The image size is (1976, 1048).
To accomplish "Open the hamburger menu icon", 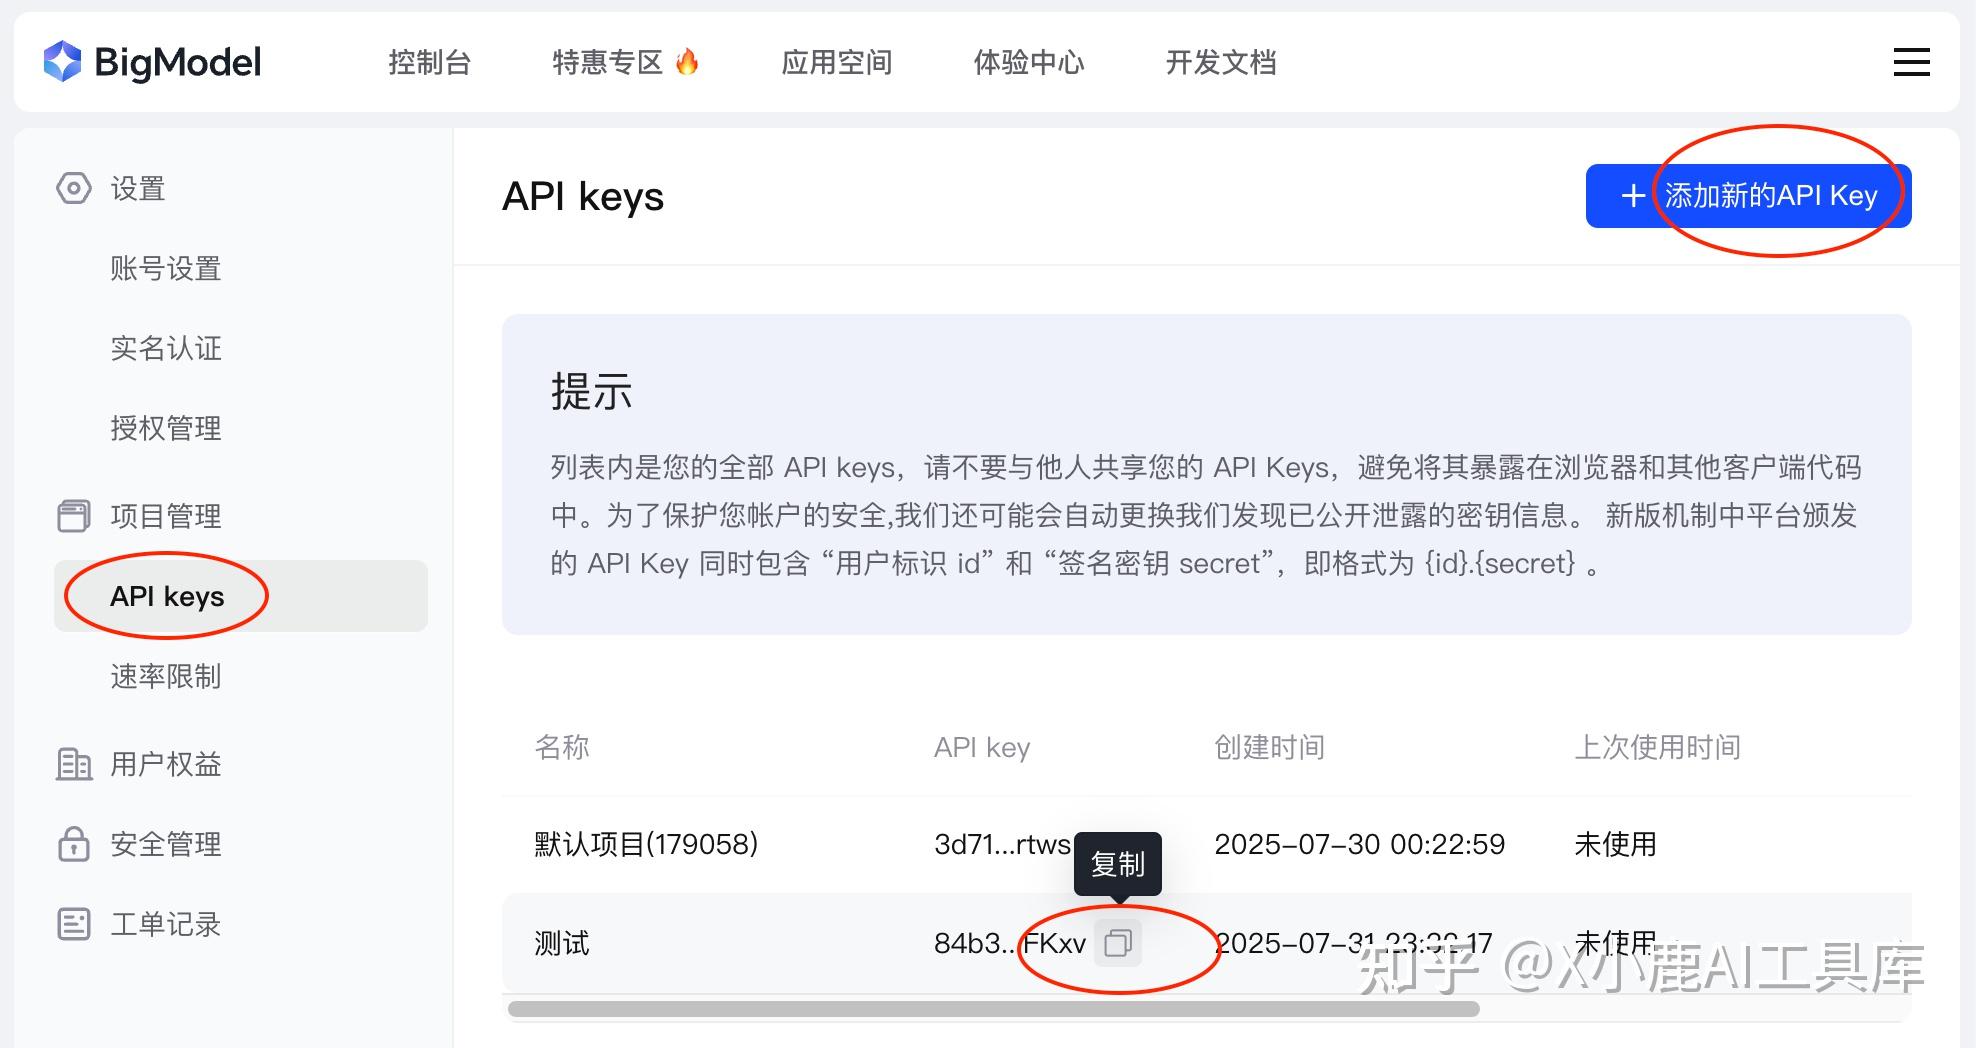I will (x=1911, y=62).
